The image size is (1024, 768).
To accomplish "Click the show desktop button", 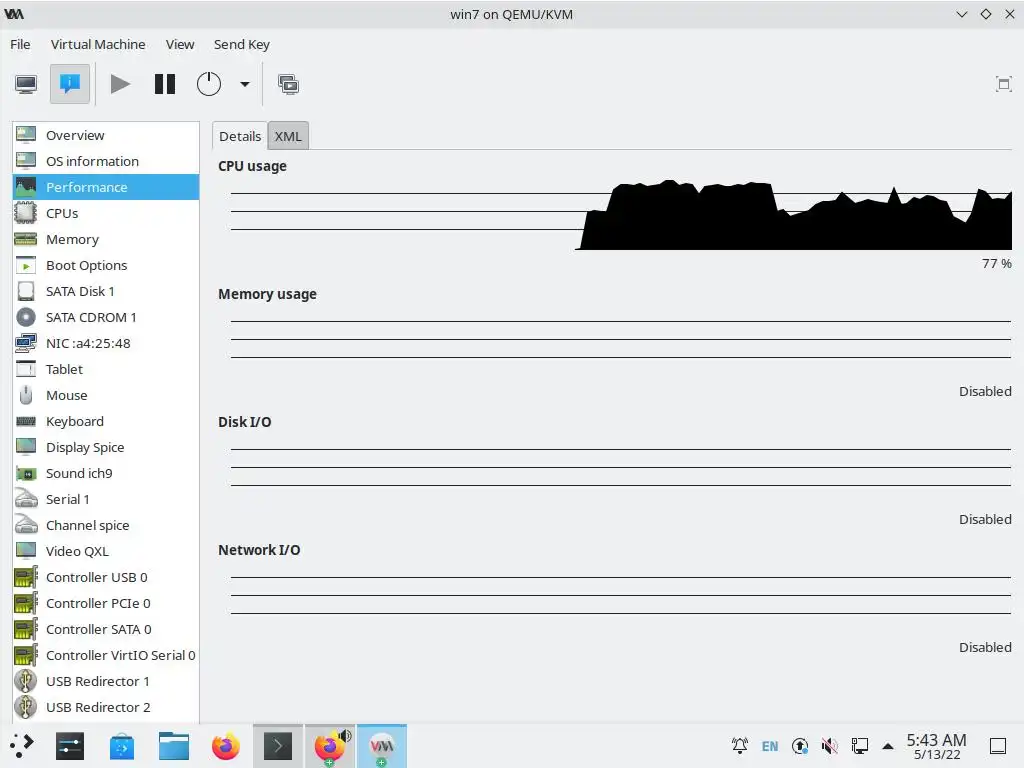I will [x=998, y=746].
